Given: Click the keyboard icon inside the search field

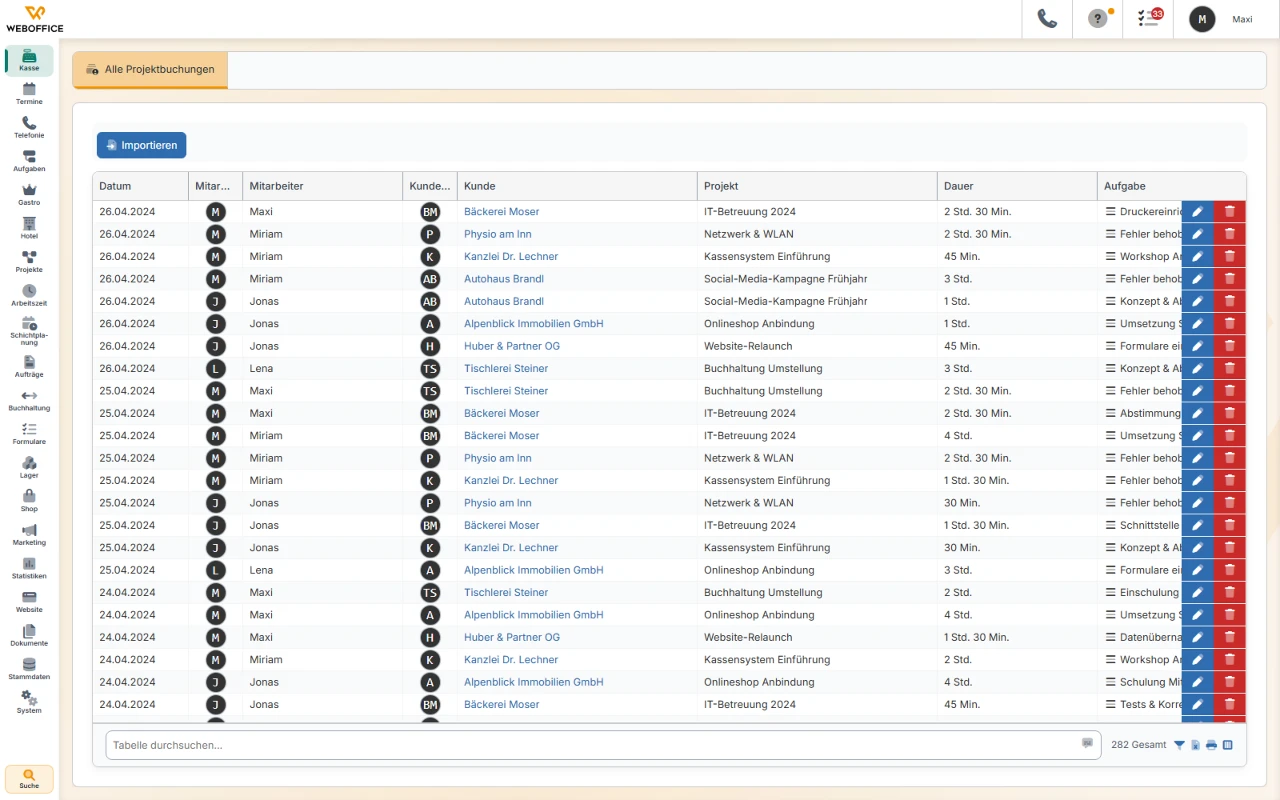Looking at the screenshot, I should (x=1087, y=743).
